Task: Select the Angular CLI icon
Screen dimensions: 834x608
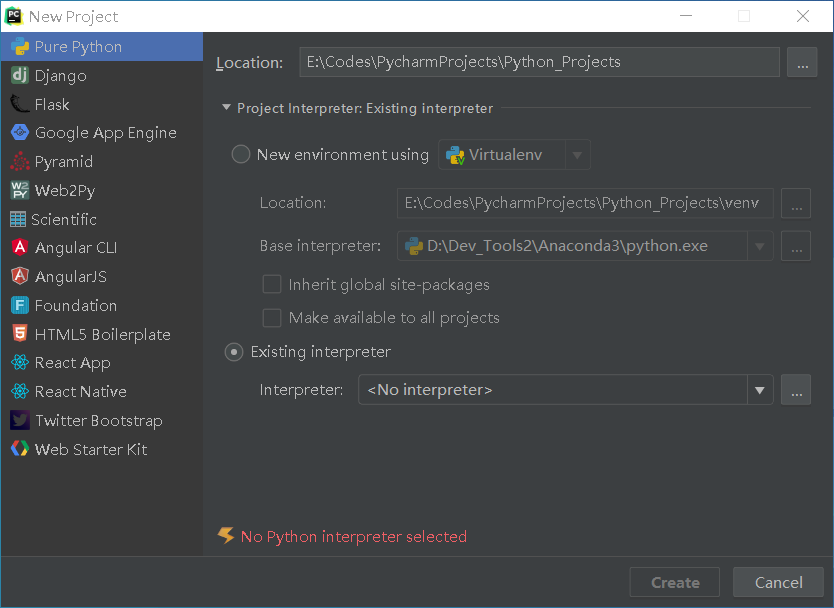Action: pyautogui.click(x=20, y=247)
